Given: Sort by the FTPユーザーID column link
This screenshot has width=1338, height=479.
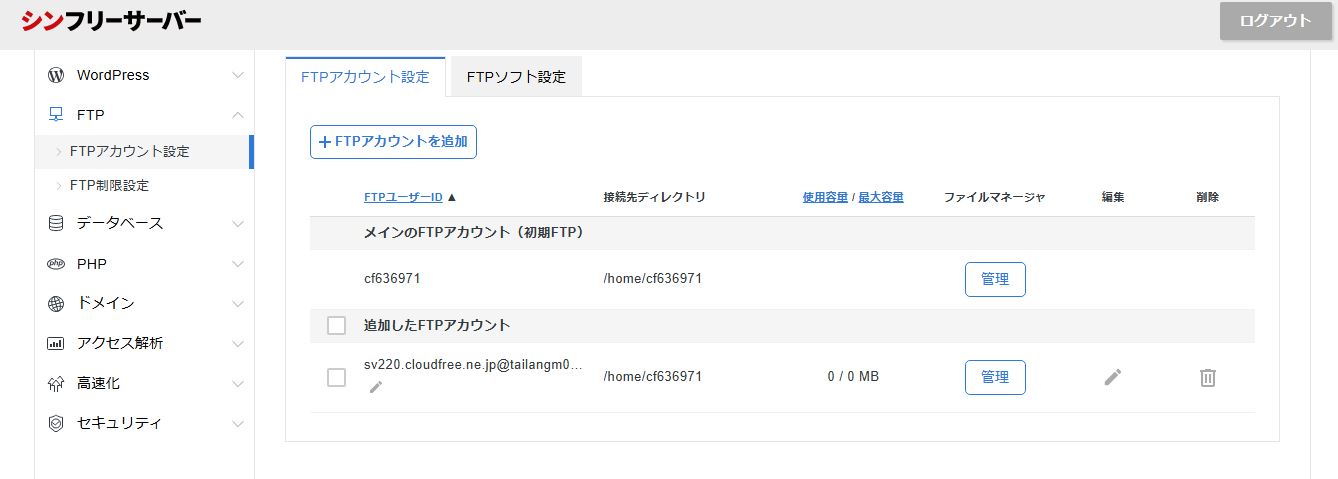Looking at the screenshot, I should point(403,197).
